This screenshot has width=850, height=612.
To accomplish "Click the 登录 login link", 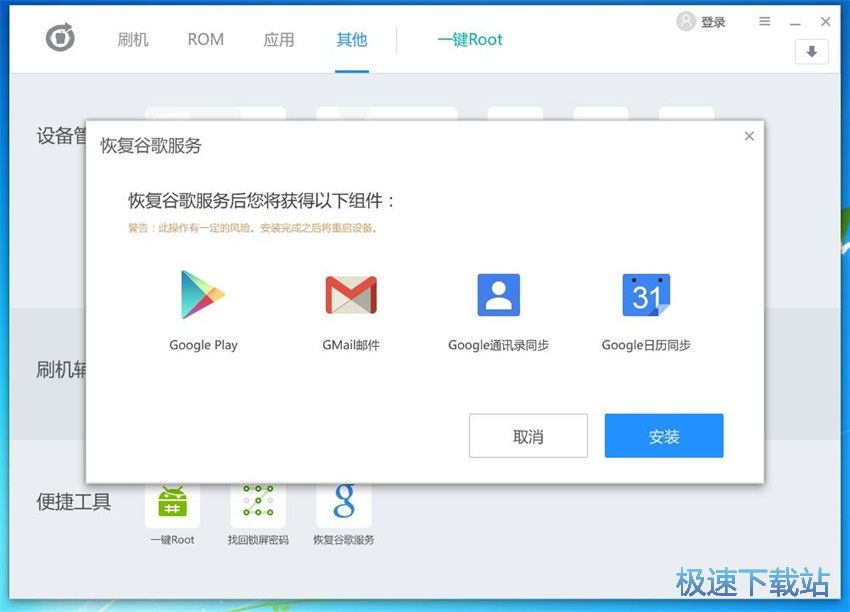I will (x=713, y=22).
